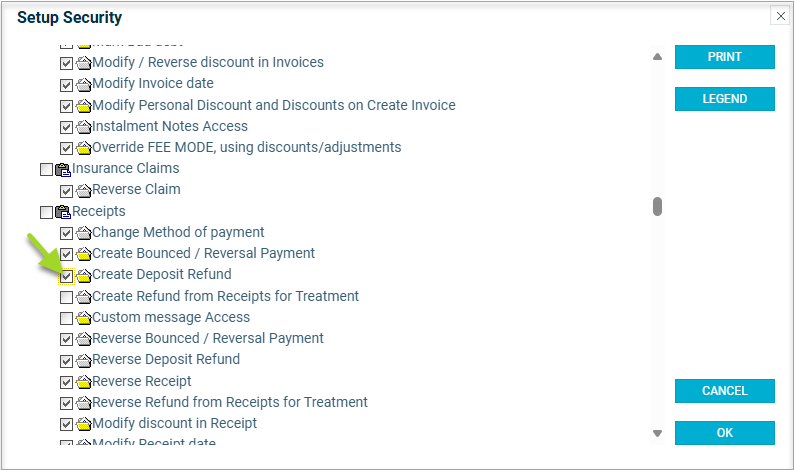Click the lock icon beside Instalment Notes Access
Viewport: 794px width, 470px height.
tap(84, 127)
